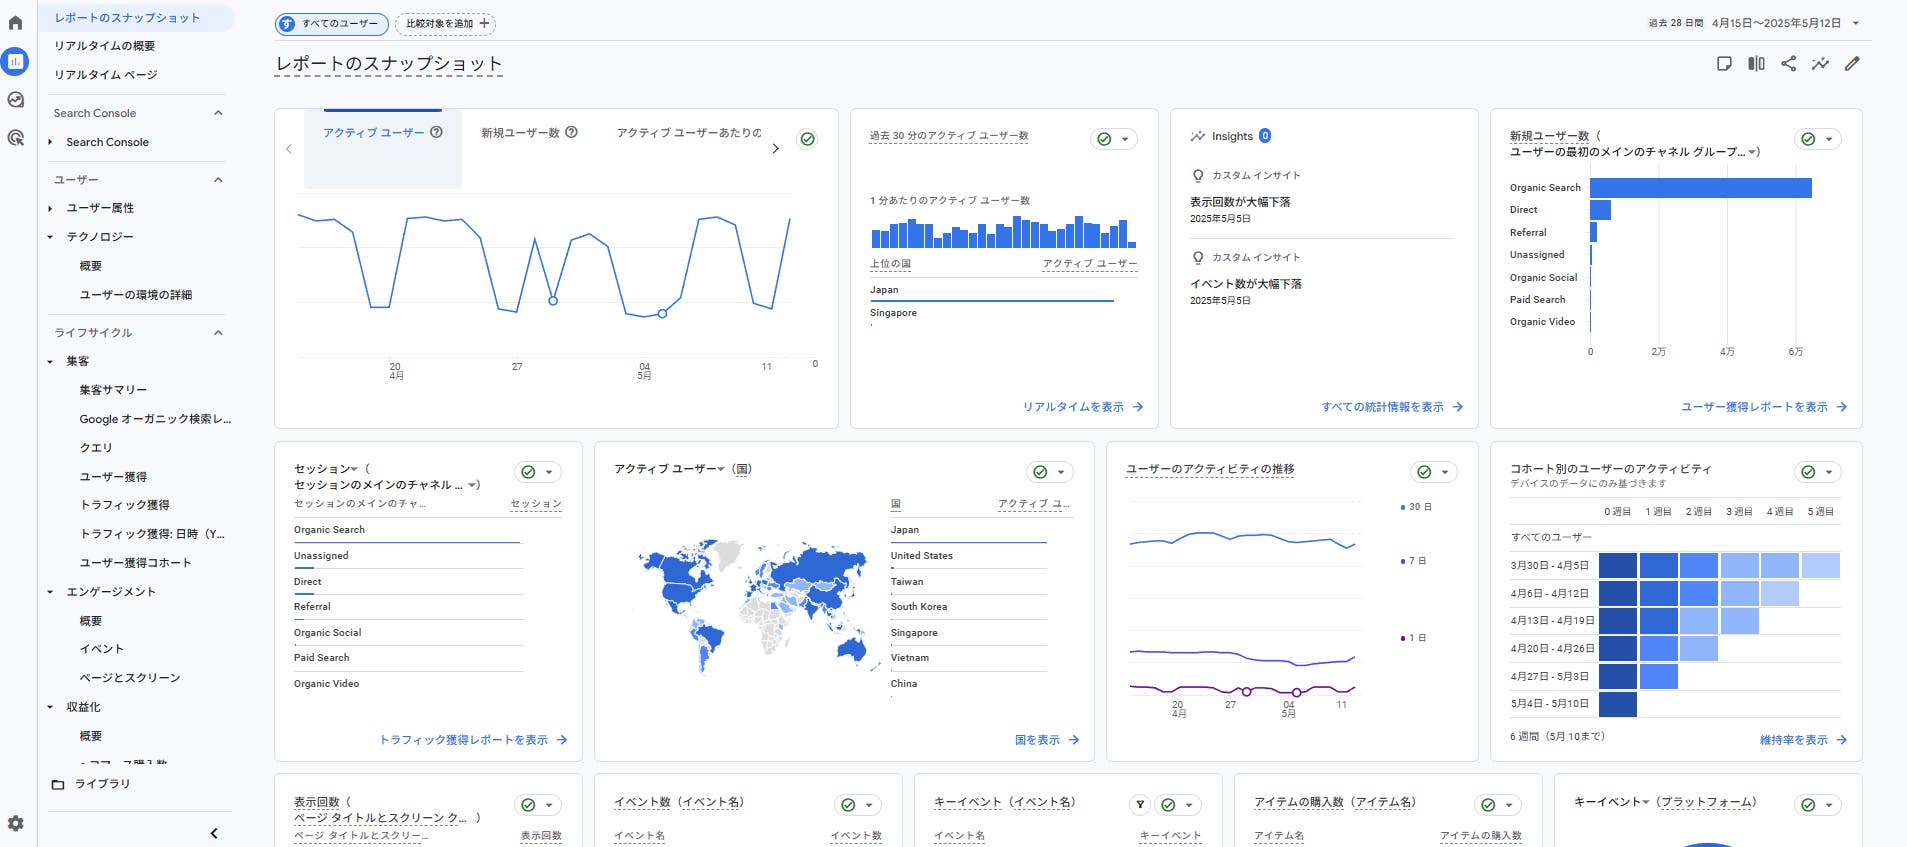The image size is (1907, 847).
Task: Click the world map on country card
Action: [x=757, y=607]
